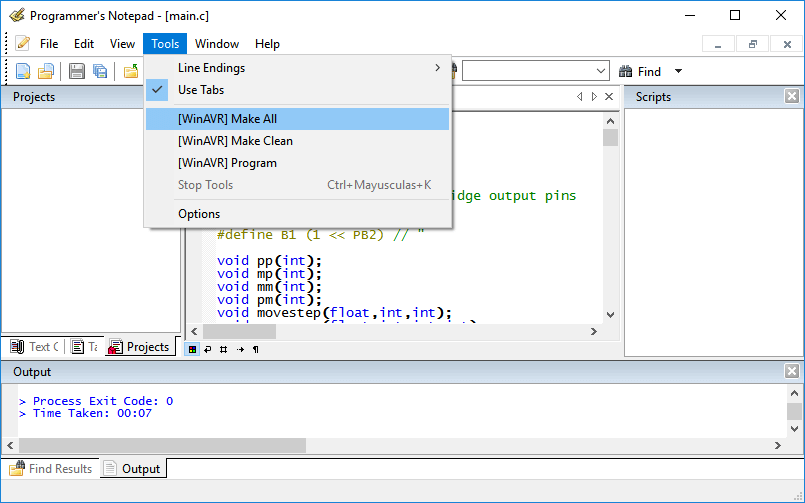The height and width of the screenshot is (503, 805).
Task: Click '#define B1 (1 << PB2)' line
Action: tap(300, 235)
